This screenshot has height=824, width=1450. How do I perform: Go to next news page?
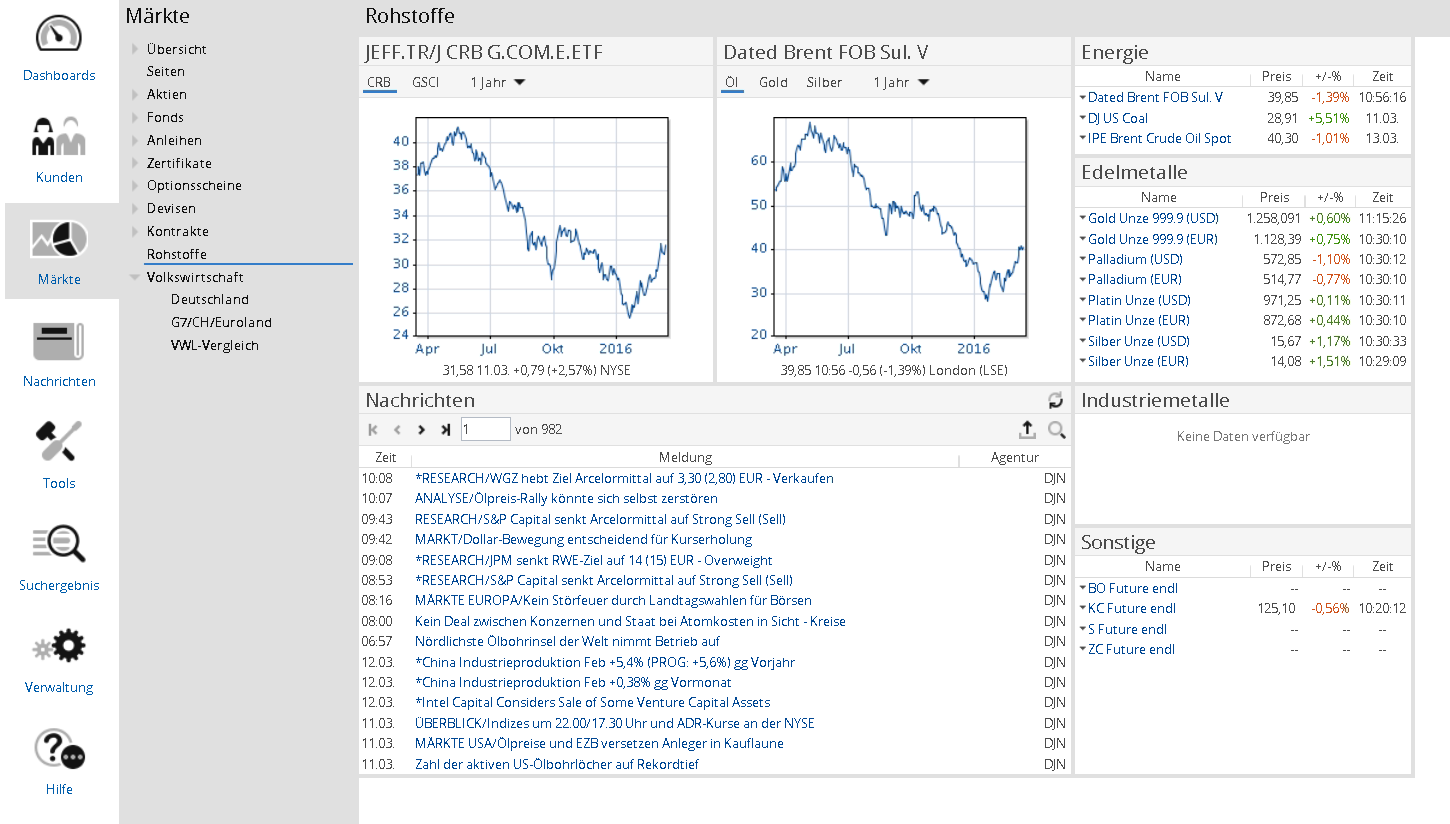tap(421, 430)
